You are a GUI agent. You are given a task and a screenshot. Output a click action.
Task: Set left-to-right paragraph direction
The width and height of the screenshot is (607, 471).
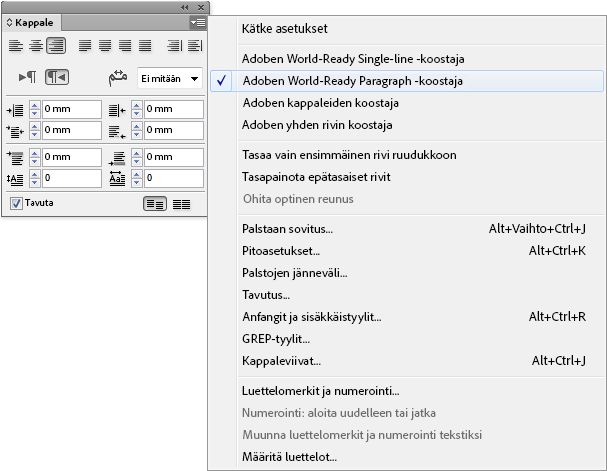pyautogui.click(x=27, y=77)
